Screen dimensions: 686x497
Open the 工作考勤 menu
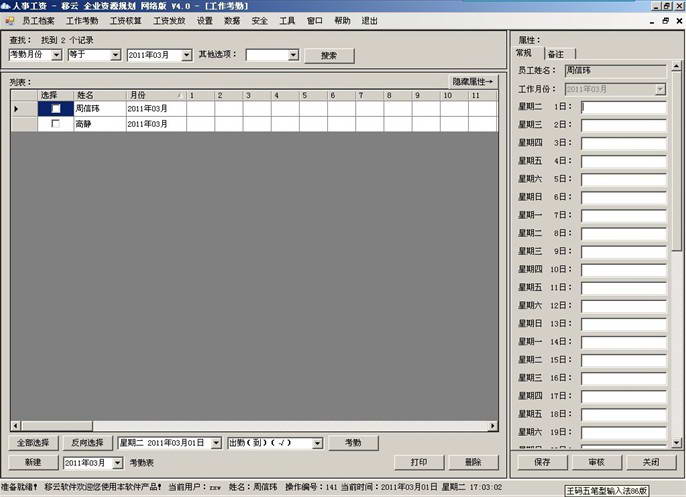pos(82,21)
